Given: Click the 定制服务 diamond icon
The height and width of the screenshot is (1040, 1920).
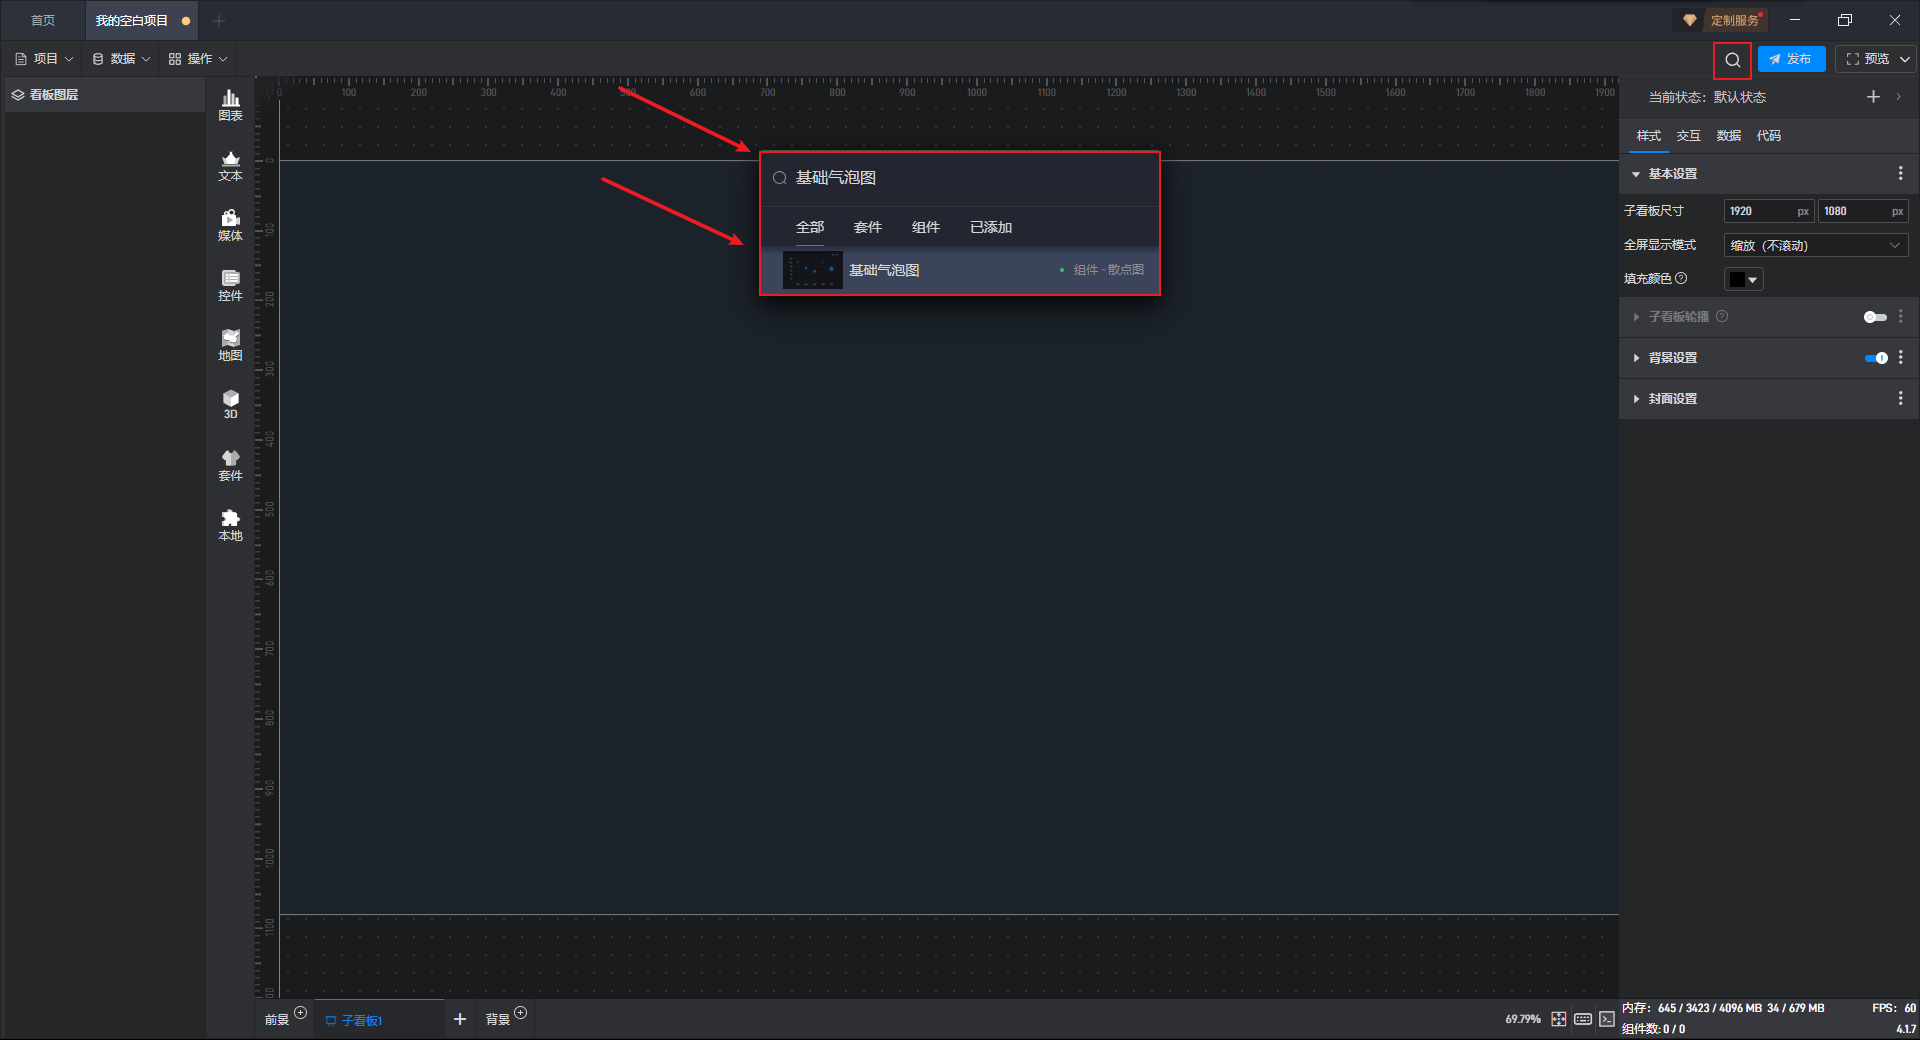Looking at the screenshot, I should [x=1690, y=20].
